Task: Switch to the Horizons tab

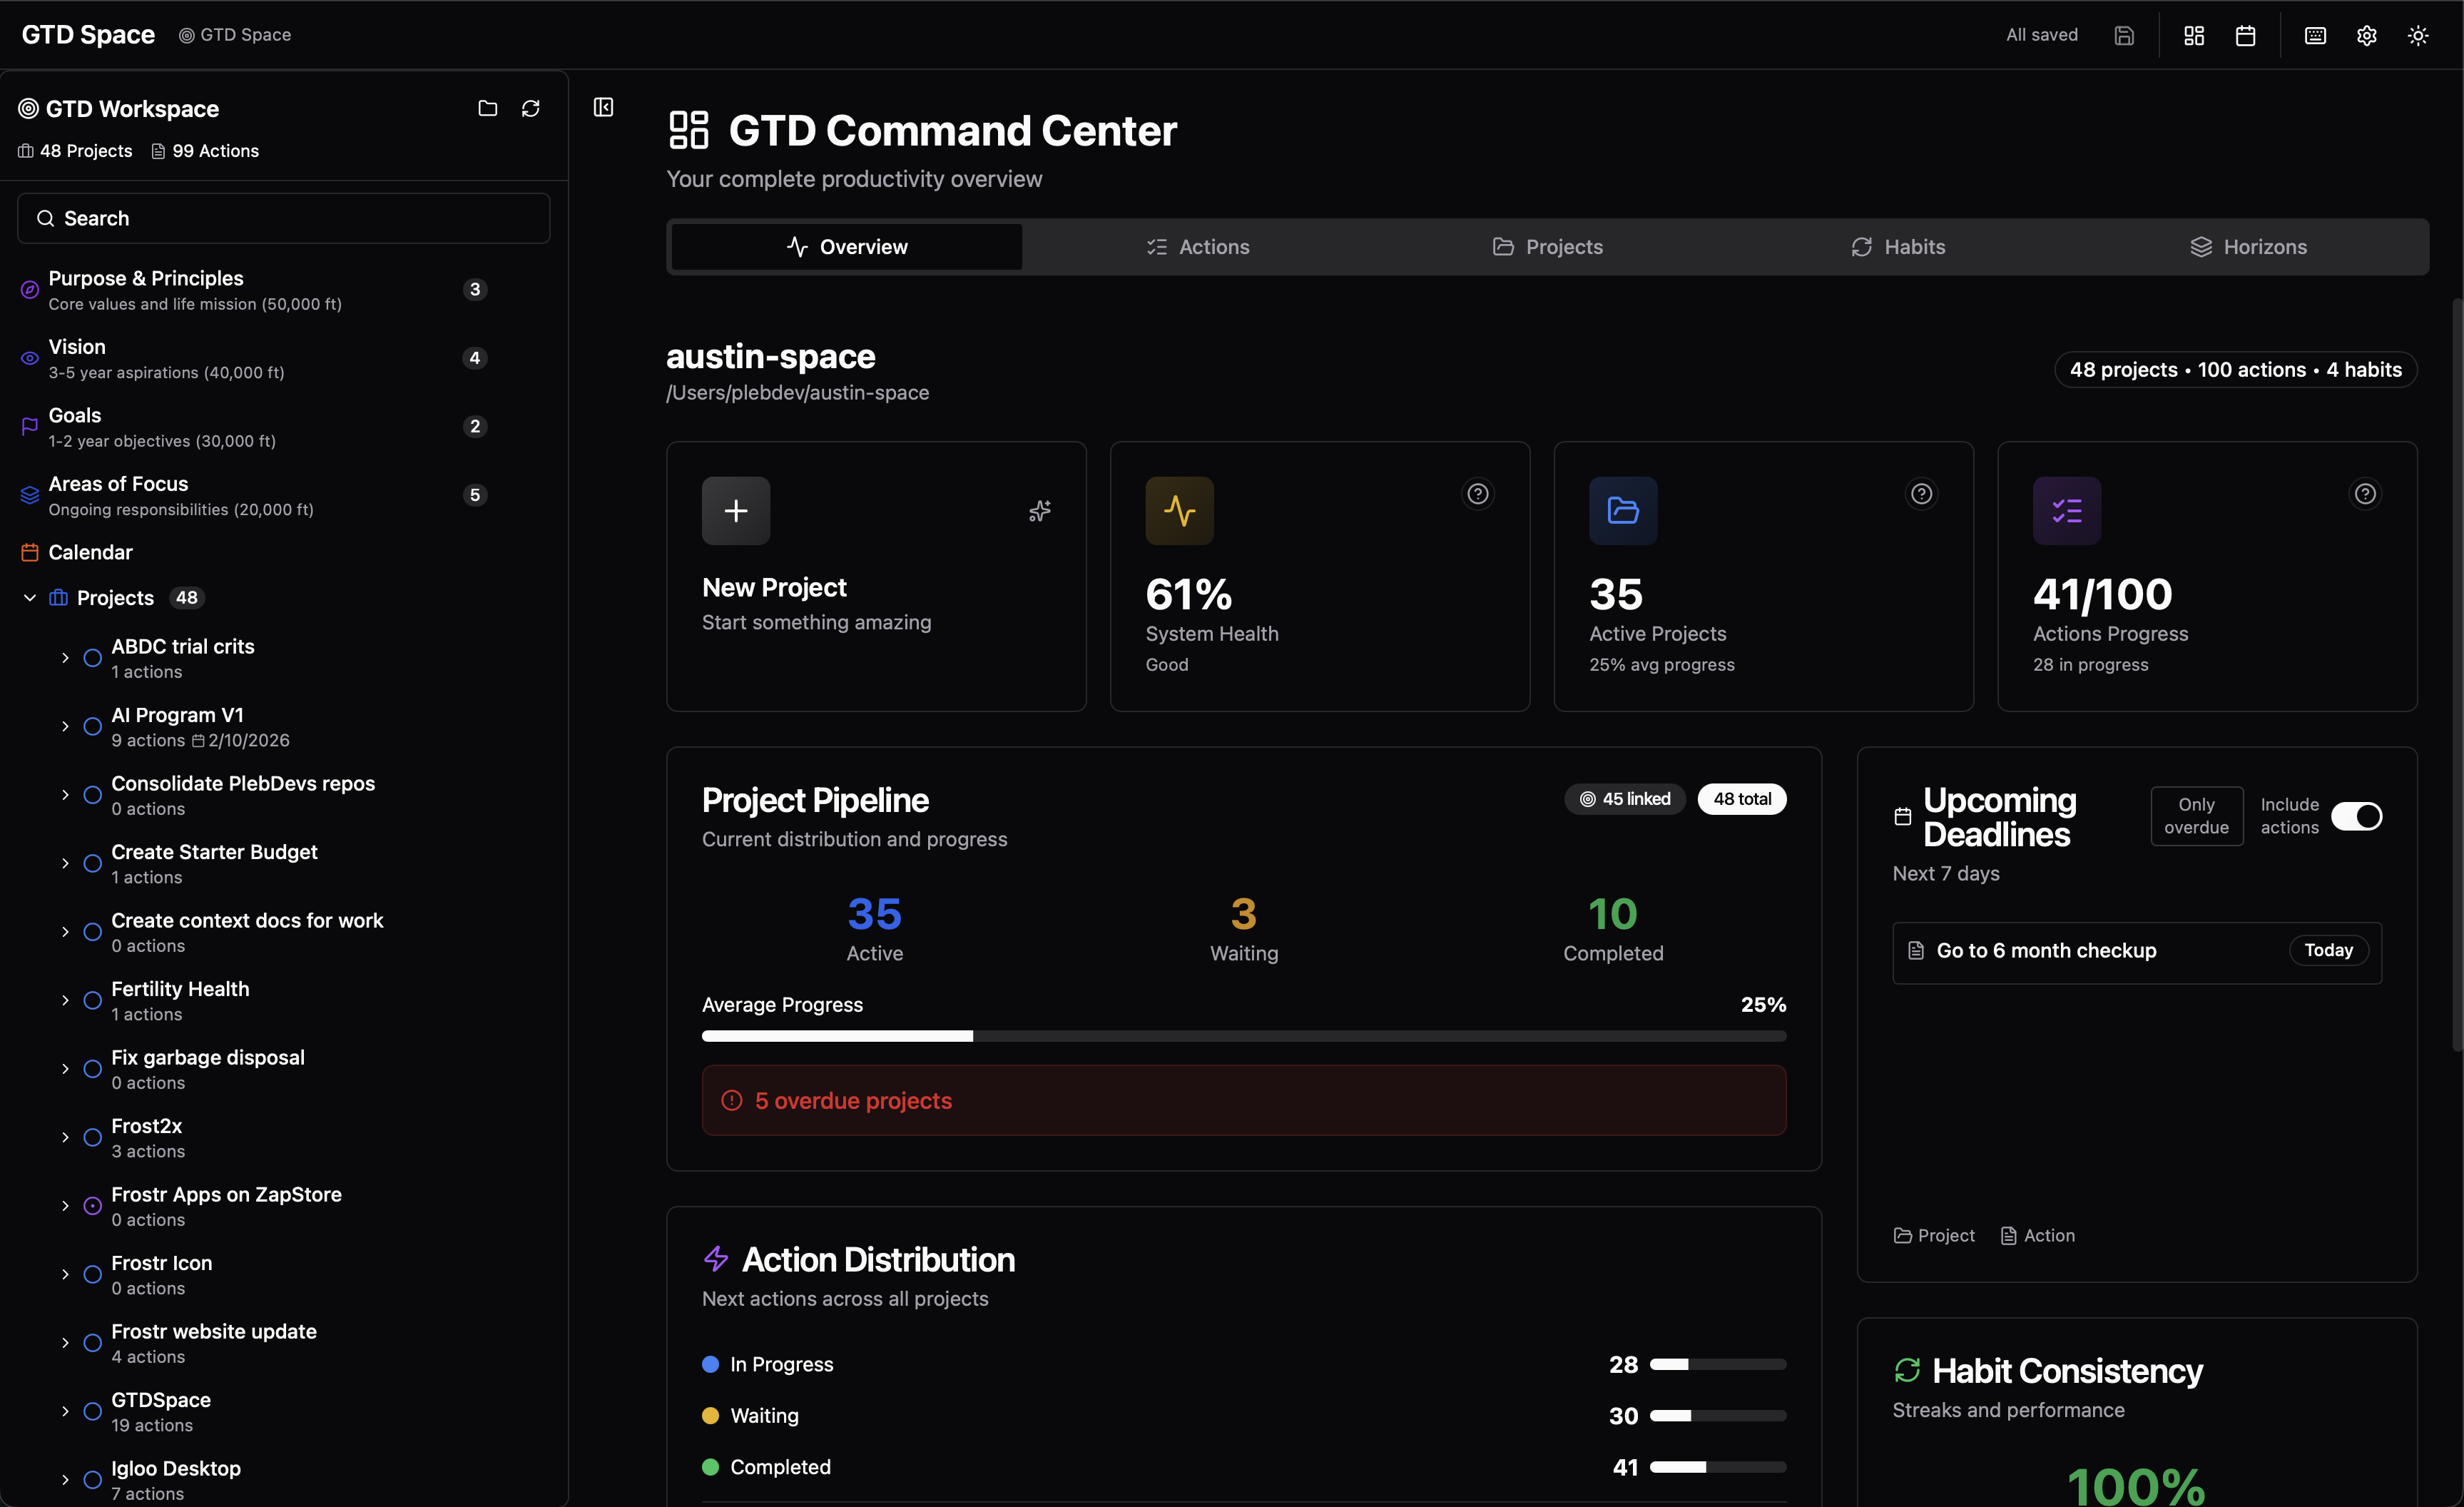Action: click(2248, 247)
